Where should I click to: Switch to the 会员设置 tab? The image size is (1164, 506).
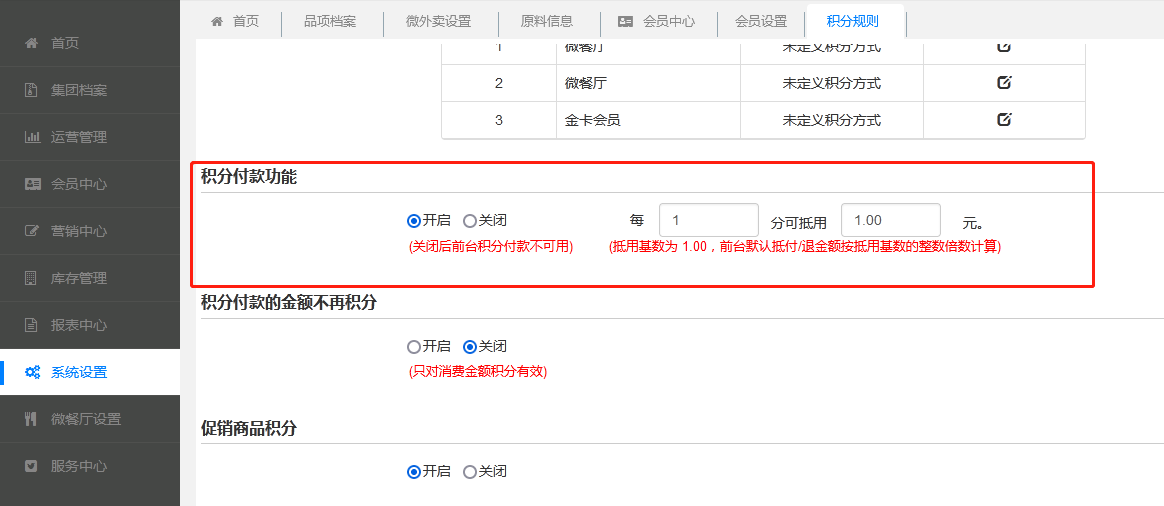tap(760, 21)
